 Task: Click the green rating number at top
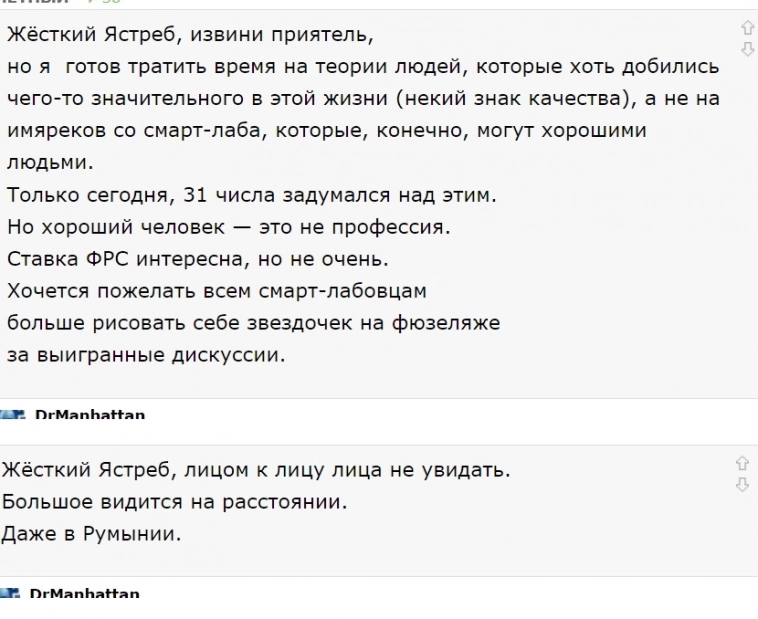tap(108, 3)
